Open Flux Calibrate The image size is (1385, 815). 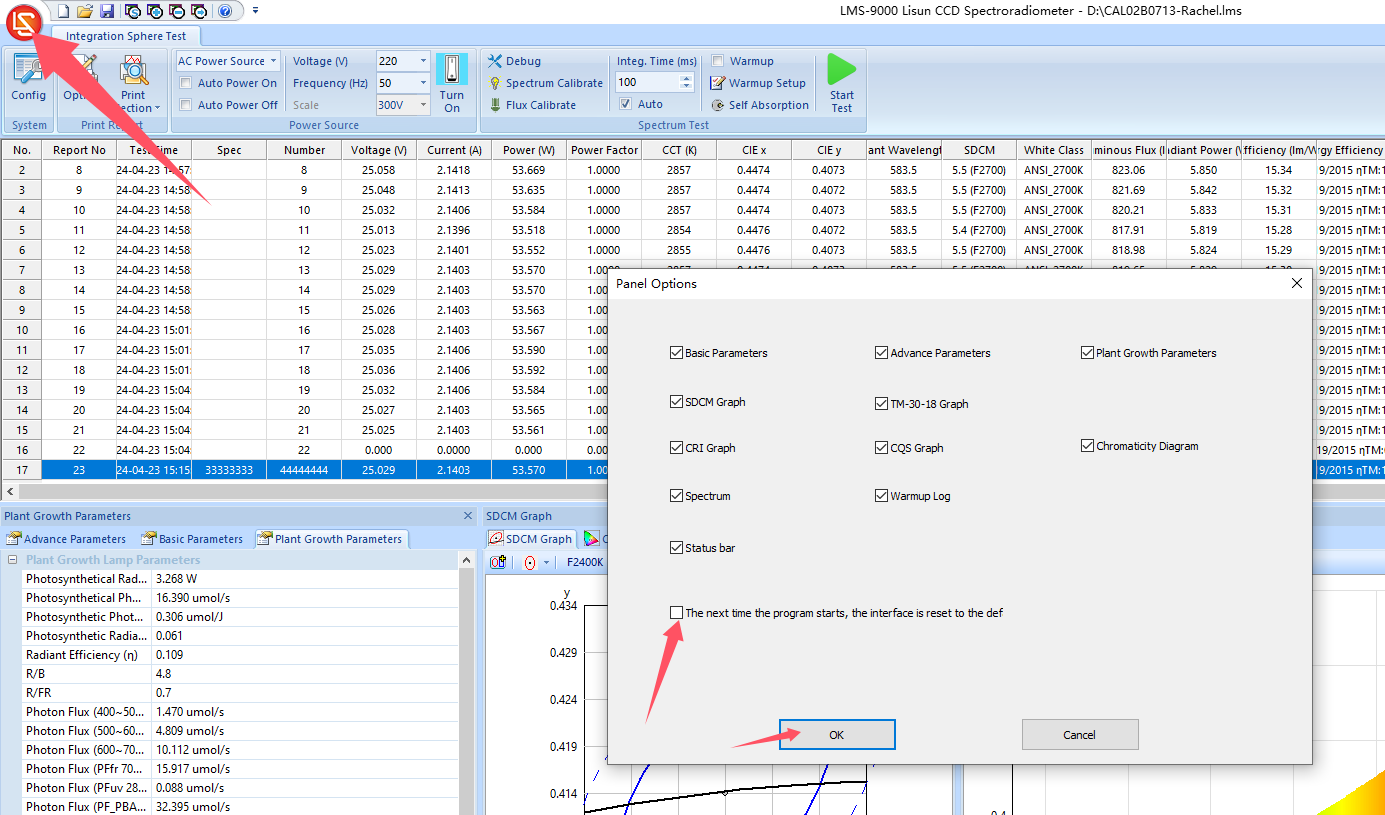[540, 105]
